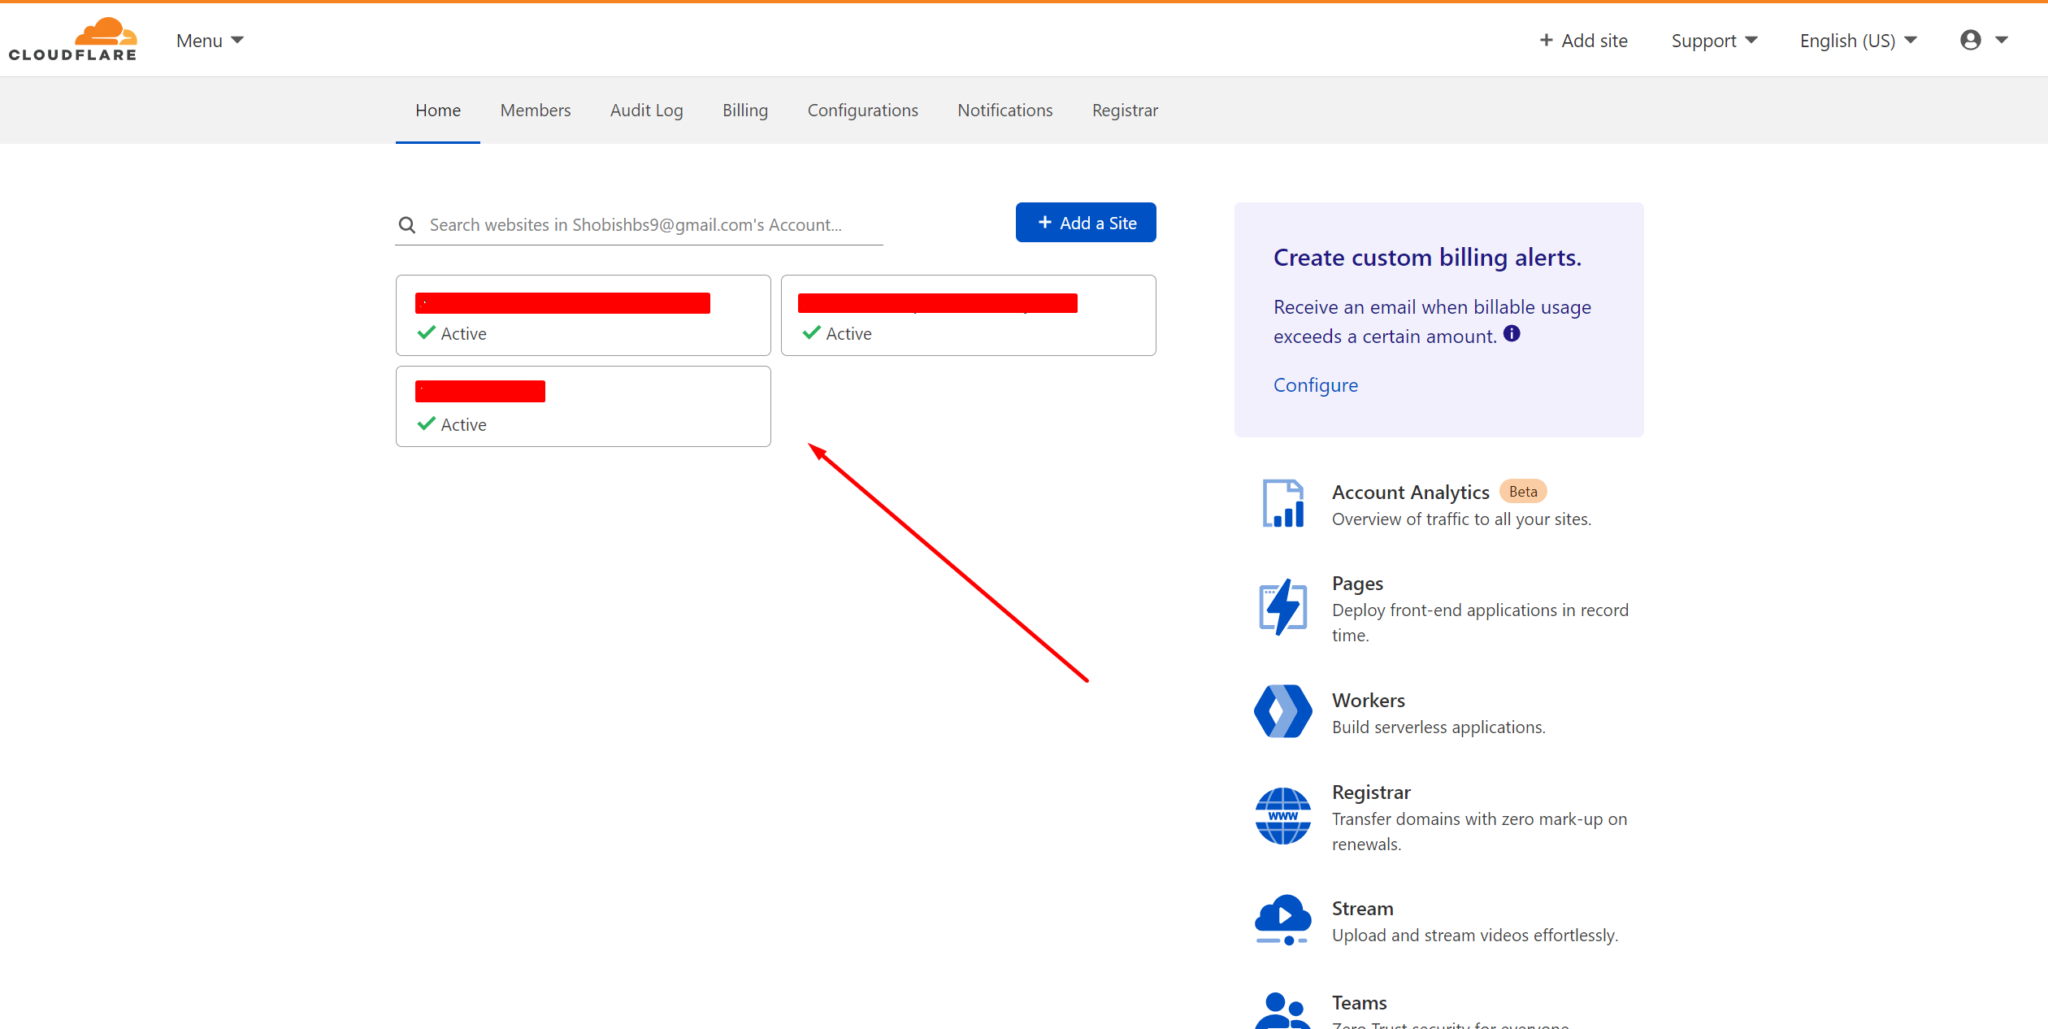2048x1029 pixels.
Task: Open Configure for billing alerts
Action: tap(1315, 384)
